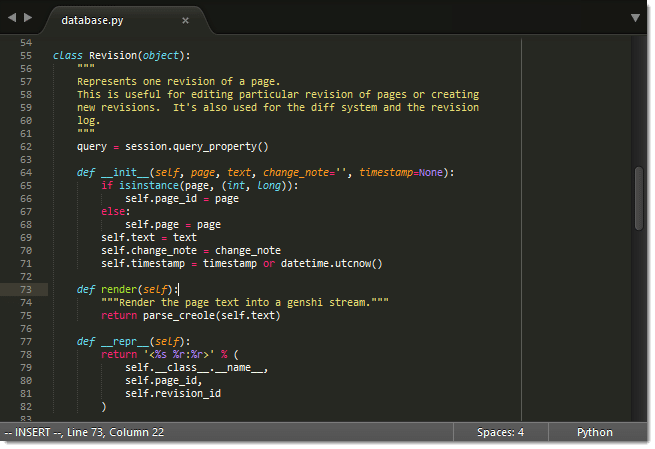
Task: Click 'self.text = text' line
Action: (149, 238)
